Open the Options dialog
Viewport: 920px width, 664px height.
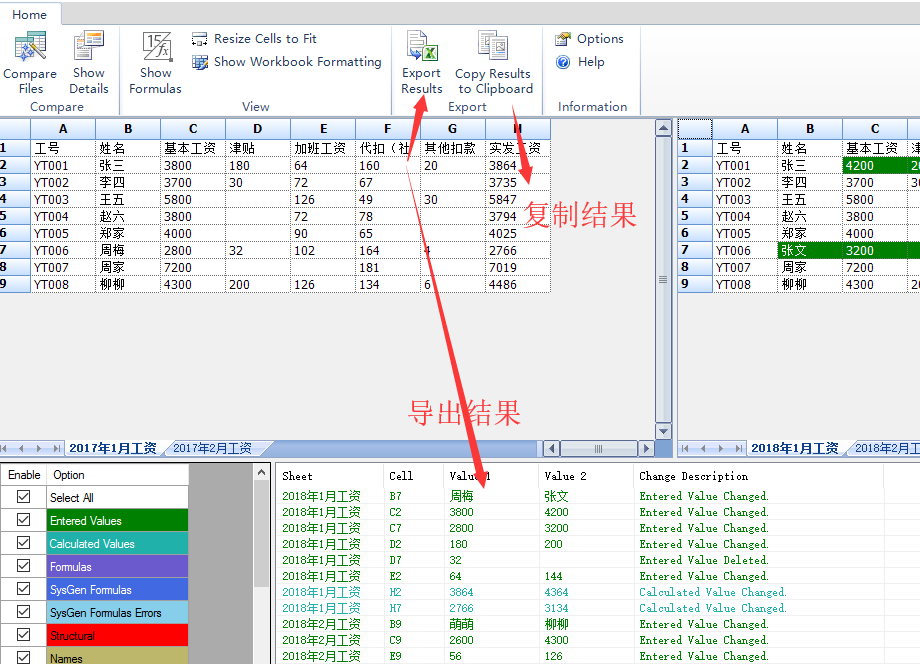click(589, 39)
